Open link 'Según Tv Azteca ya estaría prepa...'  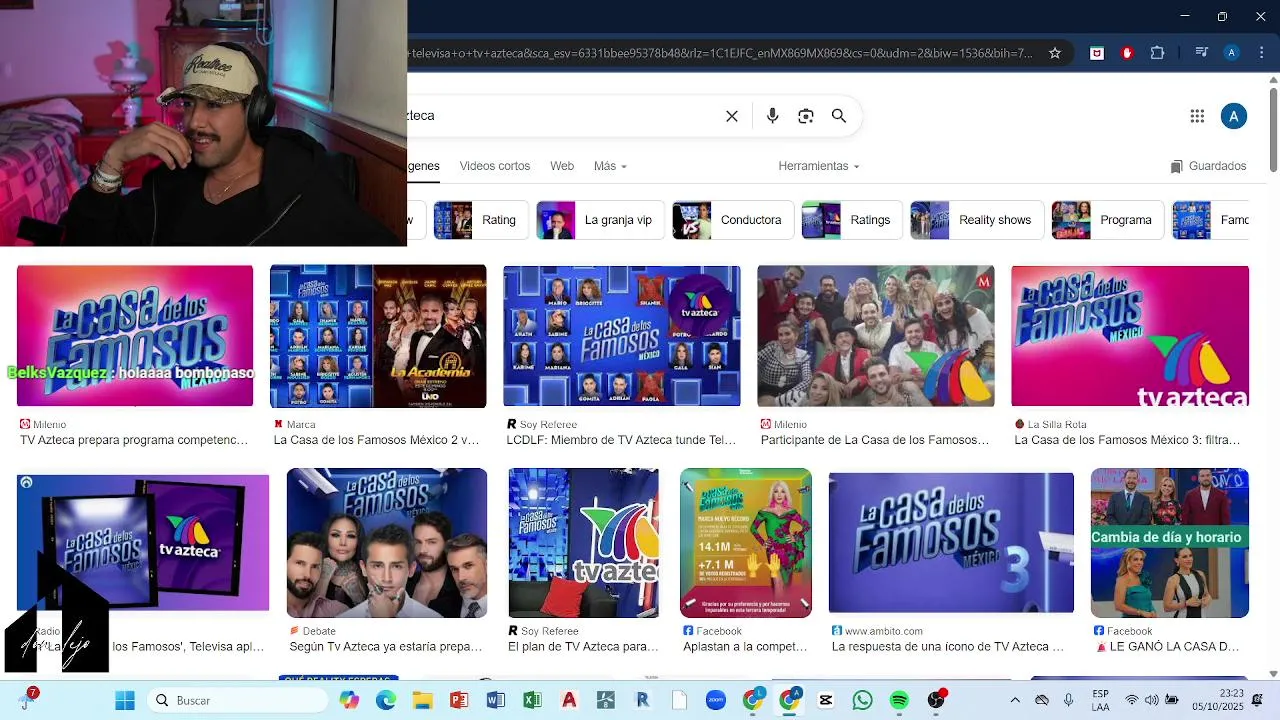pos(386,647)
